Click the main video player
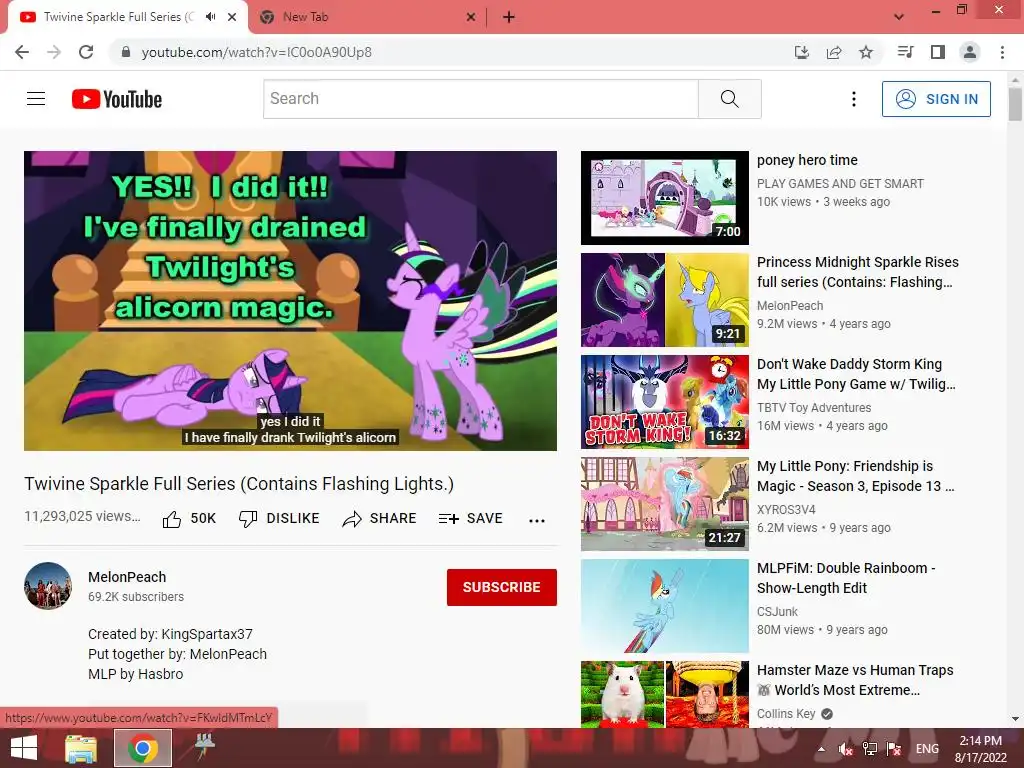The width and height of the screenshot is (1024, 768). coord(291,301)
